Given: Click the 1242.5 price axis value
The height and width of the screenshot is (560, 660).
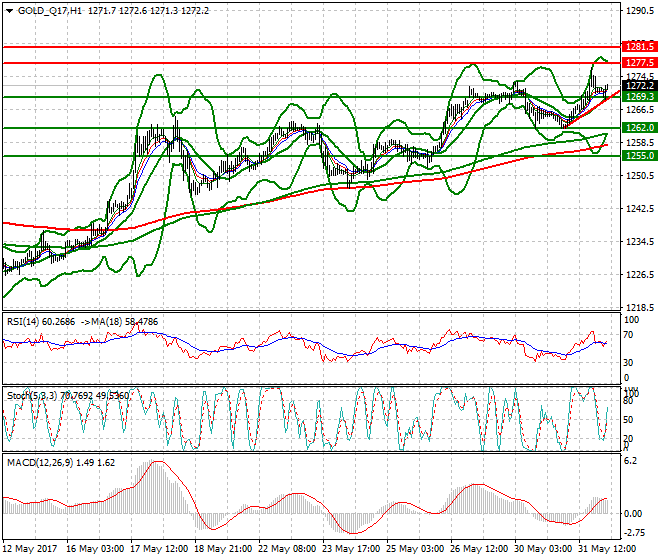Looking at the screenshot, I should point(640,209).
